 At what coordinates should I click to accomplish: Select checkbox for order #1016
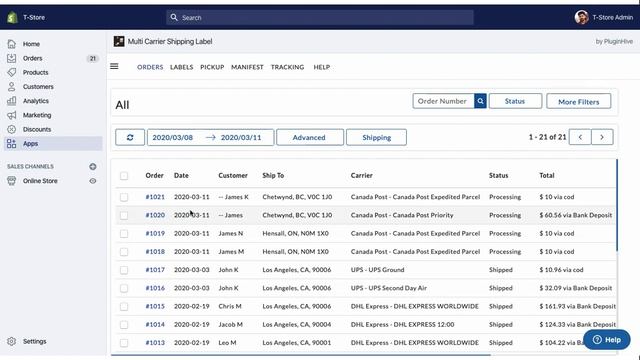[124, 288]
